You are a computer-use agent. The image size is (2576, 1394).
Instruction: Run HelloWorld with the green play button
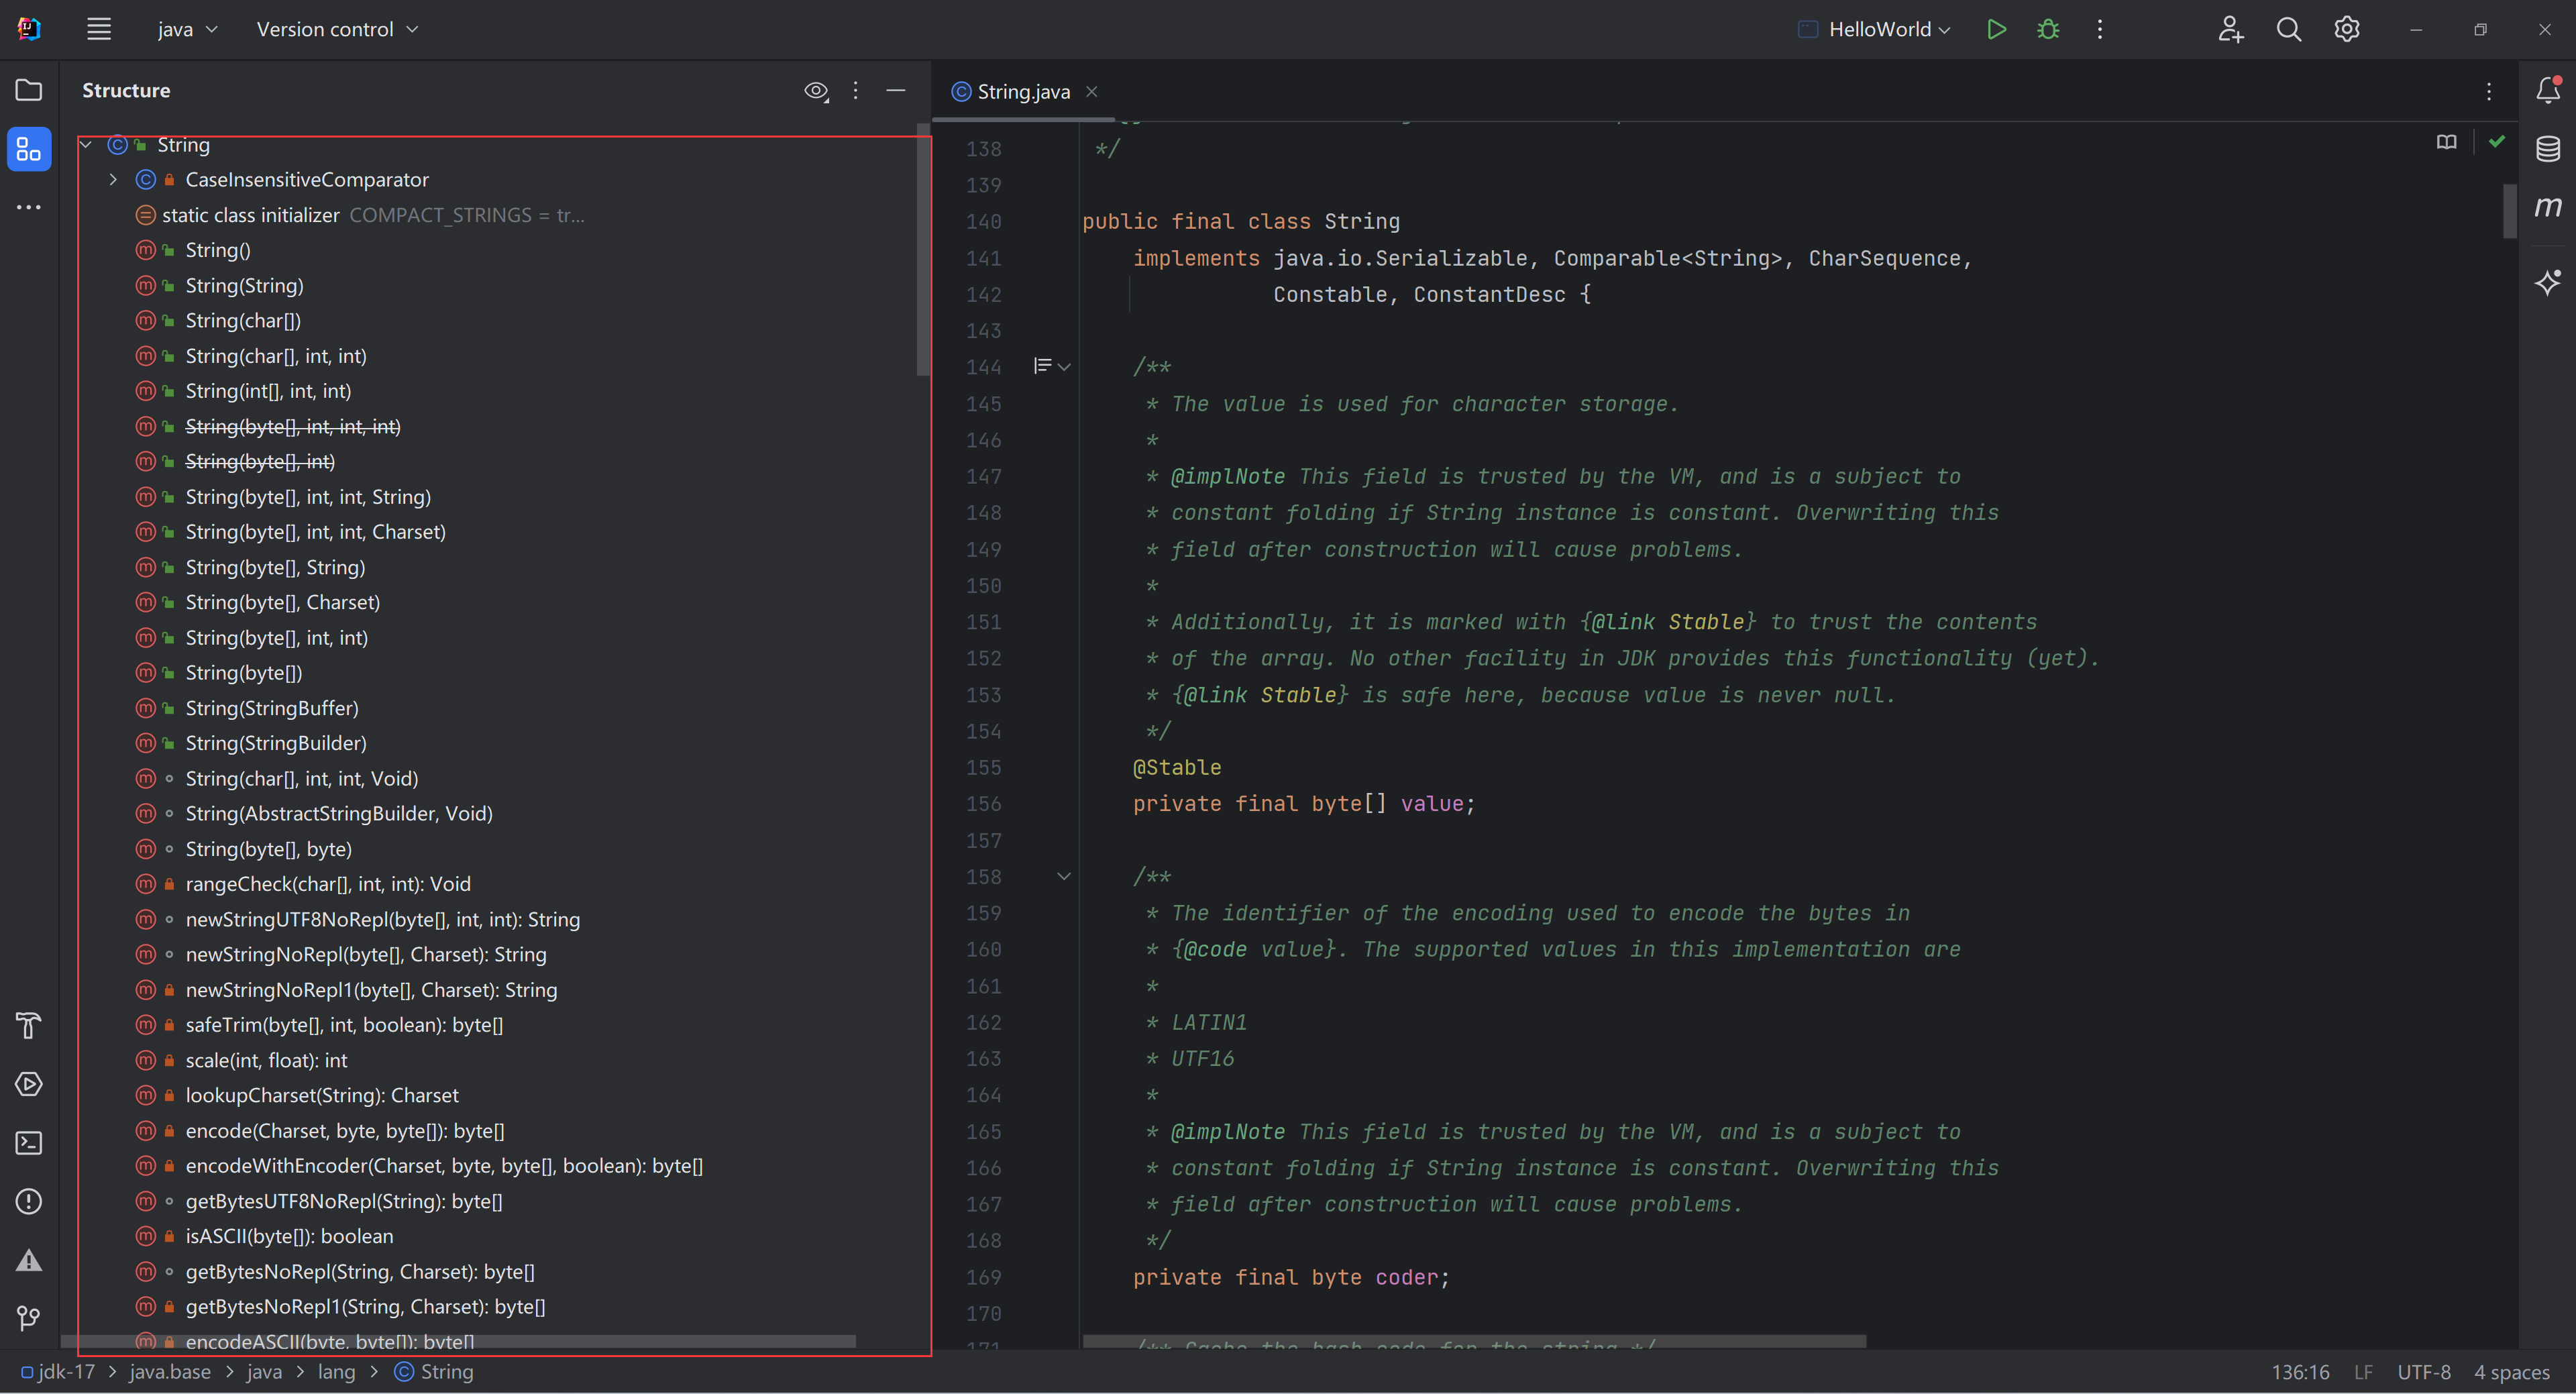click(x=1996, y=29)
